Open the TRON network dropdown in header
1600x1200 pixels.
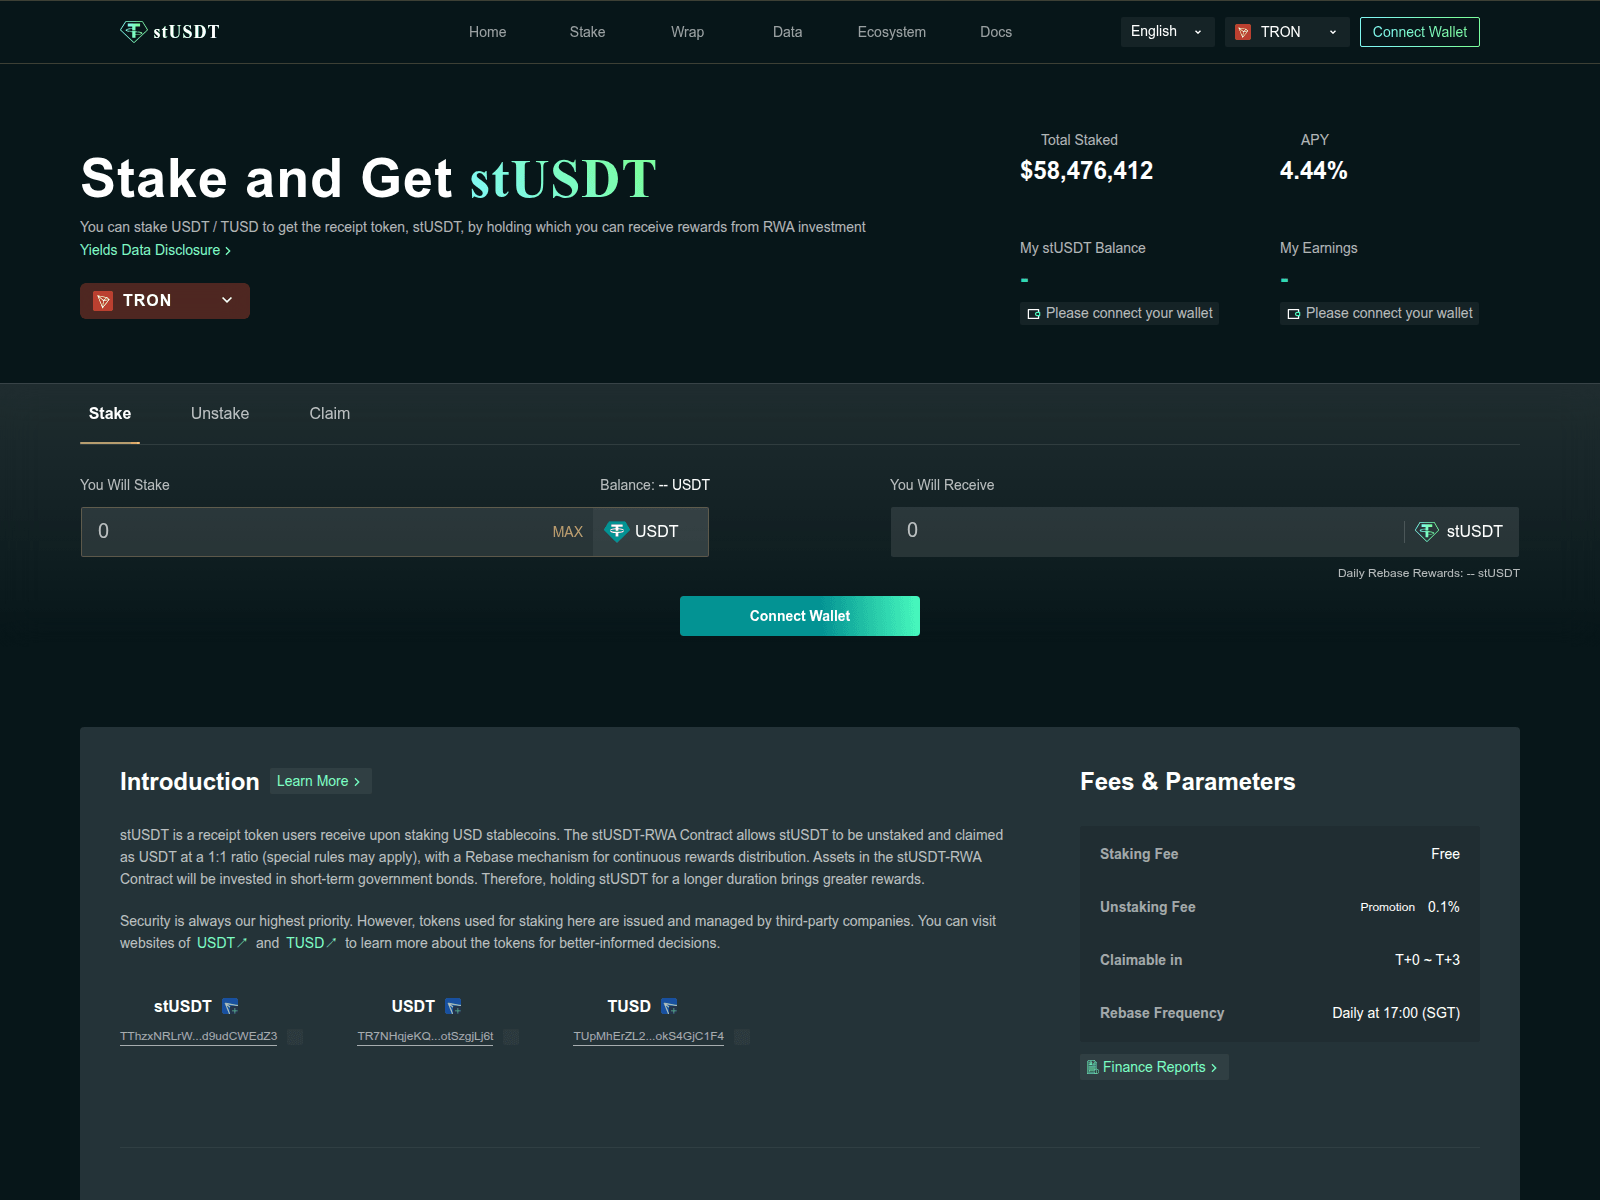(1287, 32)
